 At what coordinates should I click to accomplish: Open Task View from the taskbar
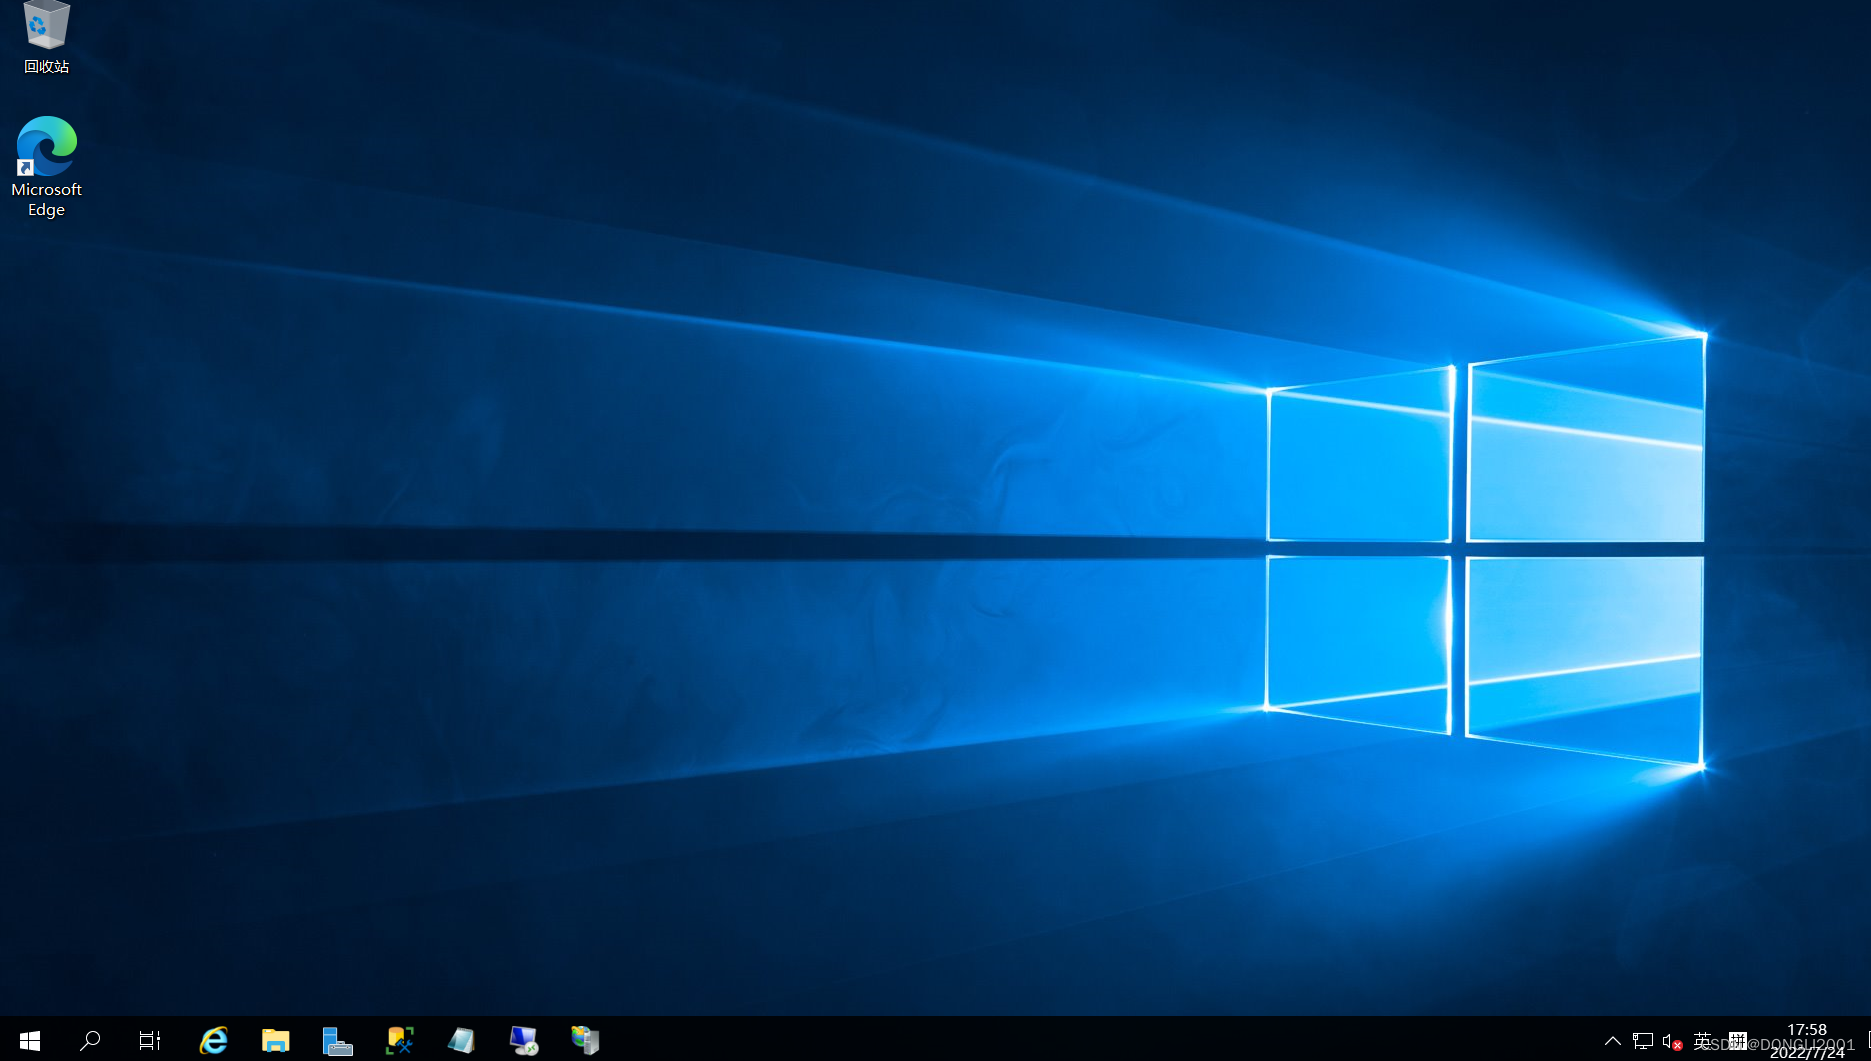tap(150, 1040)
